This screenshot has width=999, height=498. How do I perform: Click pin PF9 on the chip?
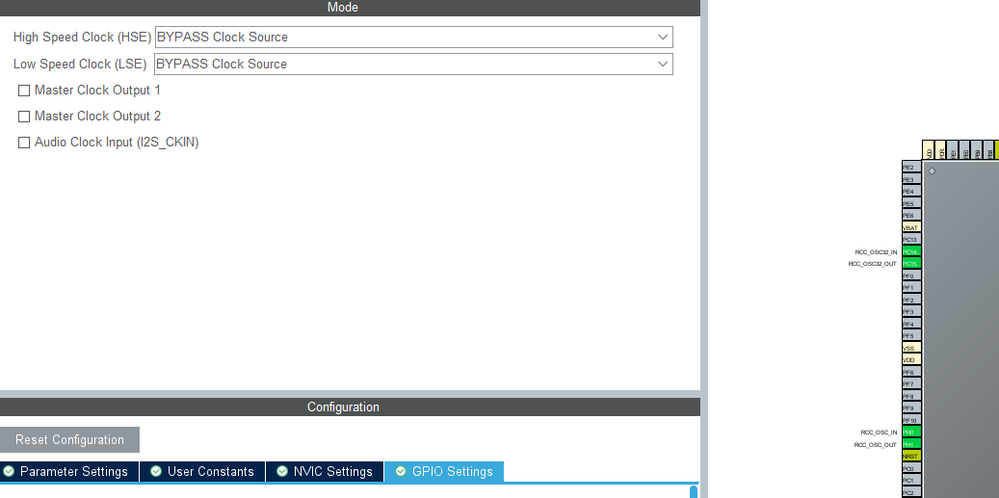[x=912, y=408]
